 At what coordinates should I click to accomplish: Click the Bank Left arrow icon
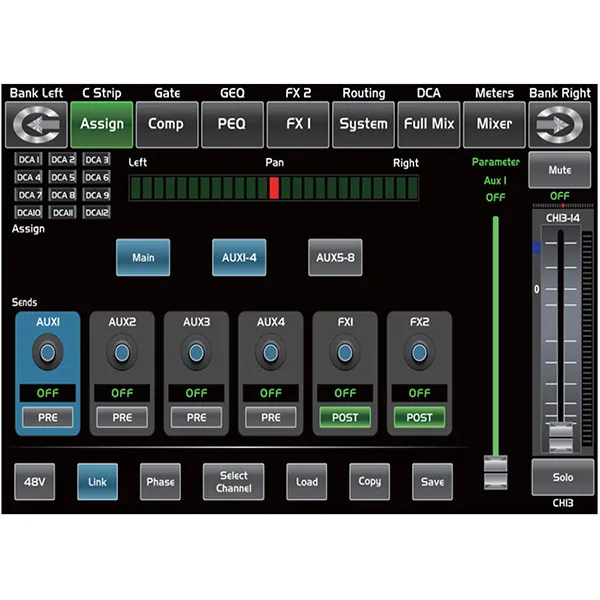point(35,124)
